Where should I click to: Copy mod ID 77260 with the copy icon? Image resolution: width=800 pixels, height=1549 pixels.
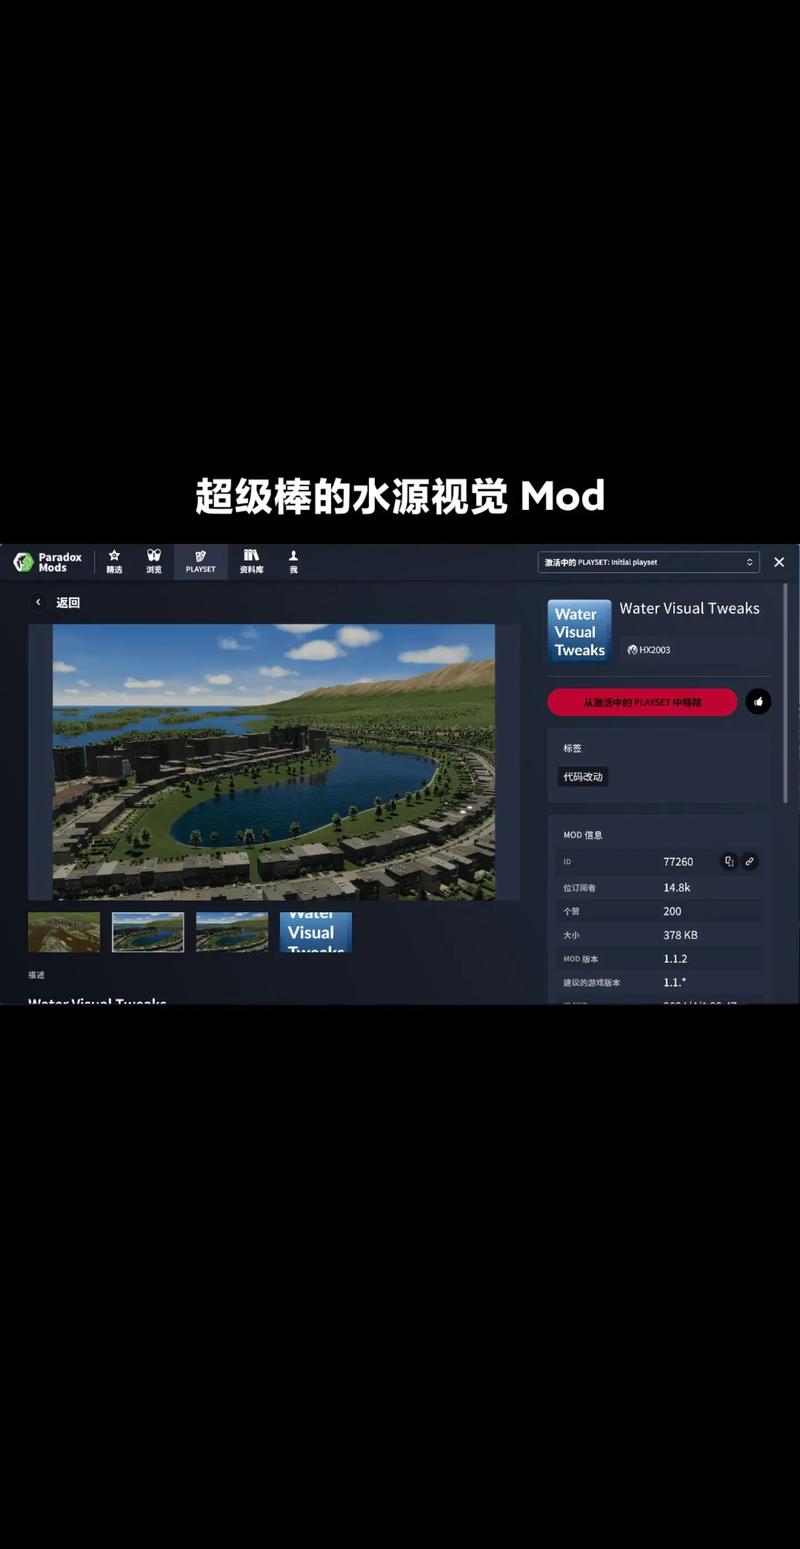(729, 861)
